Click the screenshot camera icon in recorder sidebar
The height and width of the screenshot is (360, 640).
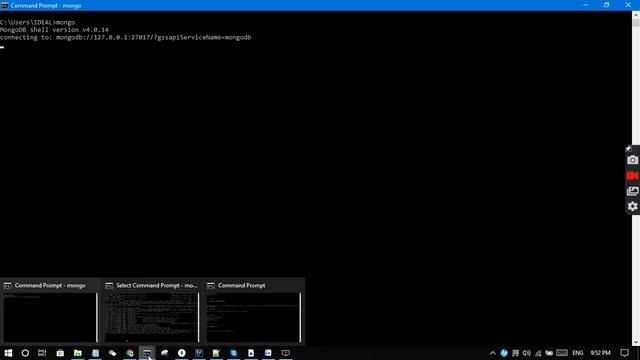point(632,160)
